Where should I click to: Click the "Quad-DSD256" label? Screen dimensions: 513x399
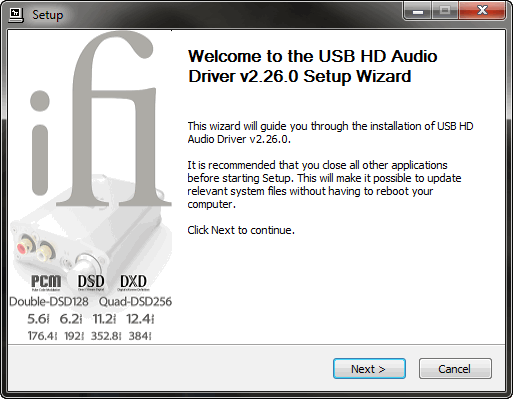(x=135, y=301)
